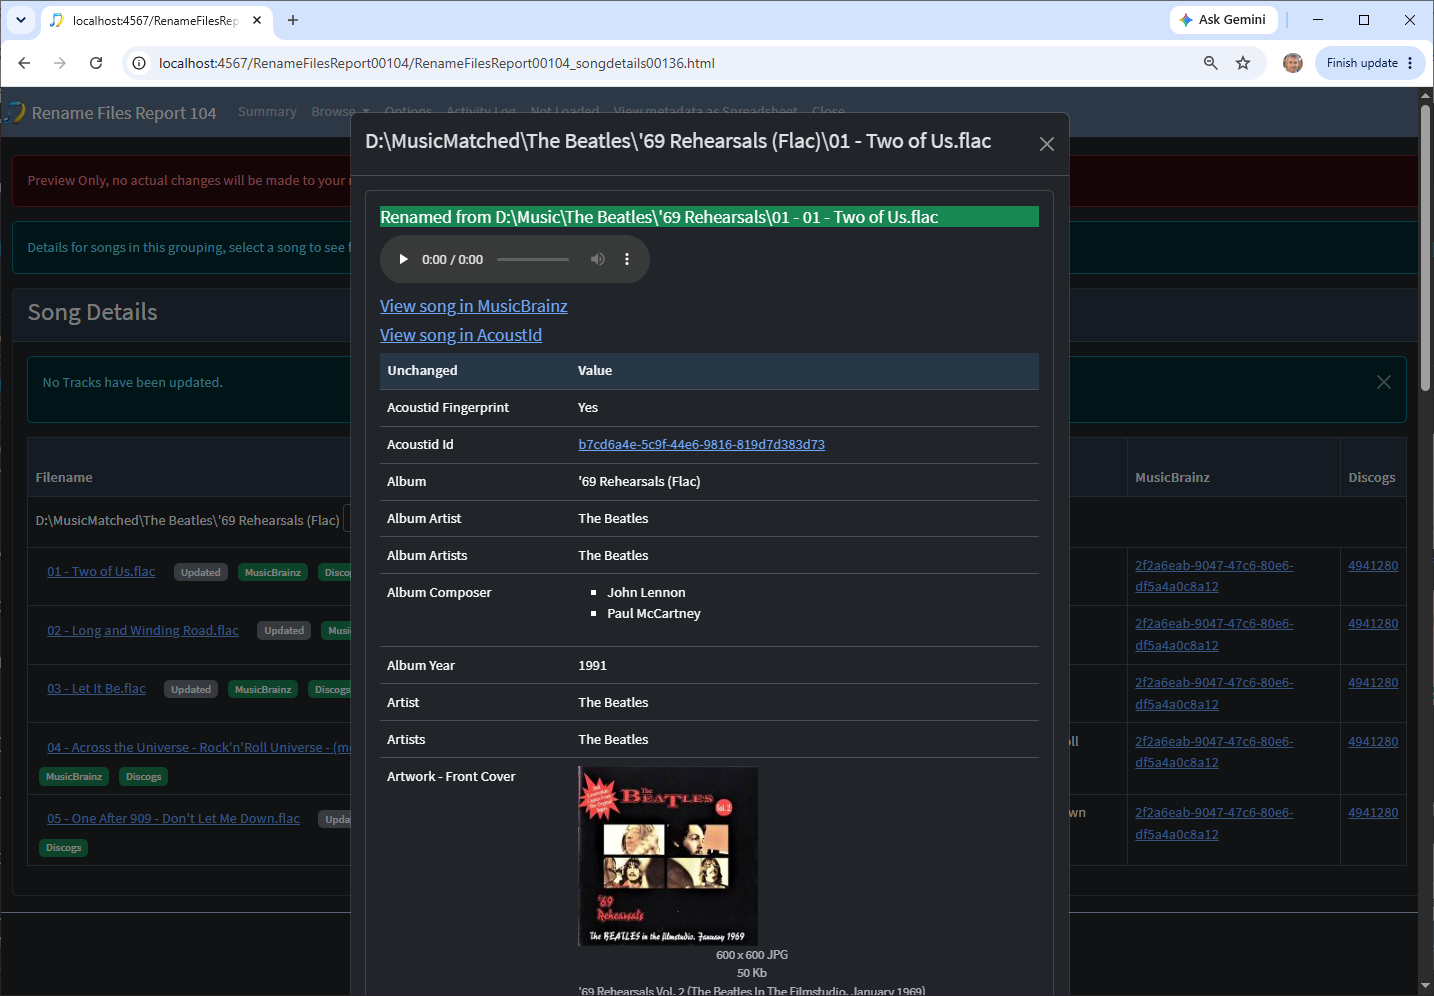Open audio player more options menu

point(627,260)
